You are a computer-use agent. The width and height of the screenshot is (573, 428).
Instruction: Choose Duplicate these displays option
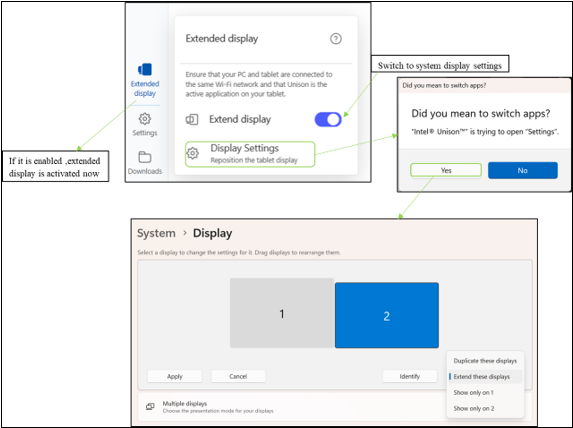(x=485, y=361)
